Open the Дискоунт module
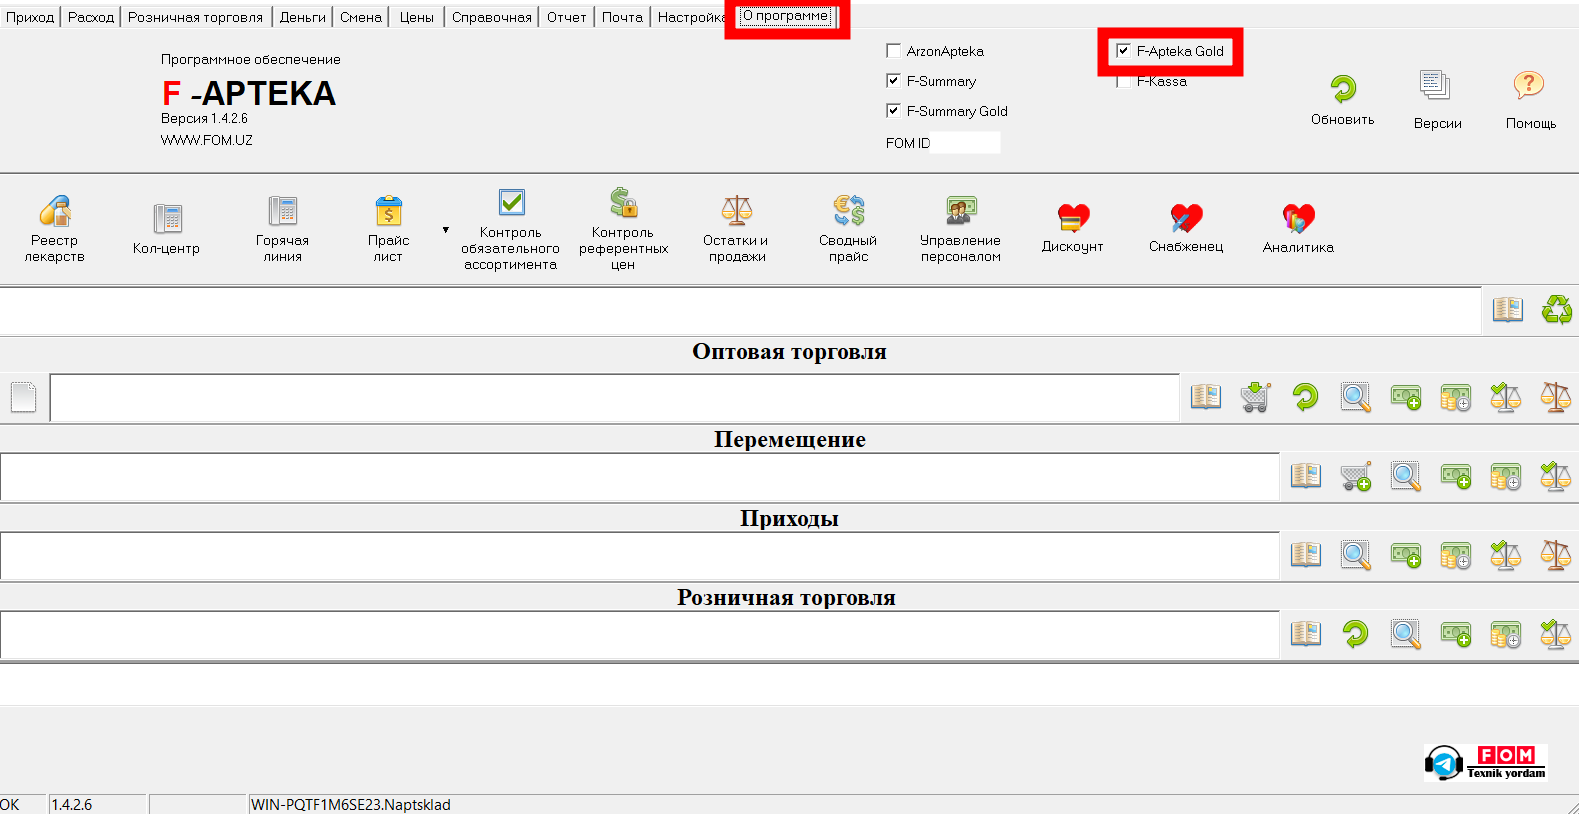Viewport: 1579px width, 814px height. [1073, 228]
